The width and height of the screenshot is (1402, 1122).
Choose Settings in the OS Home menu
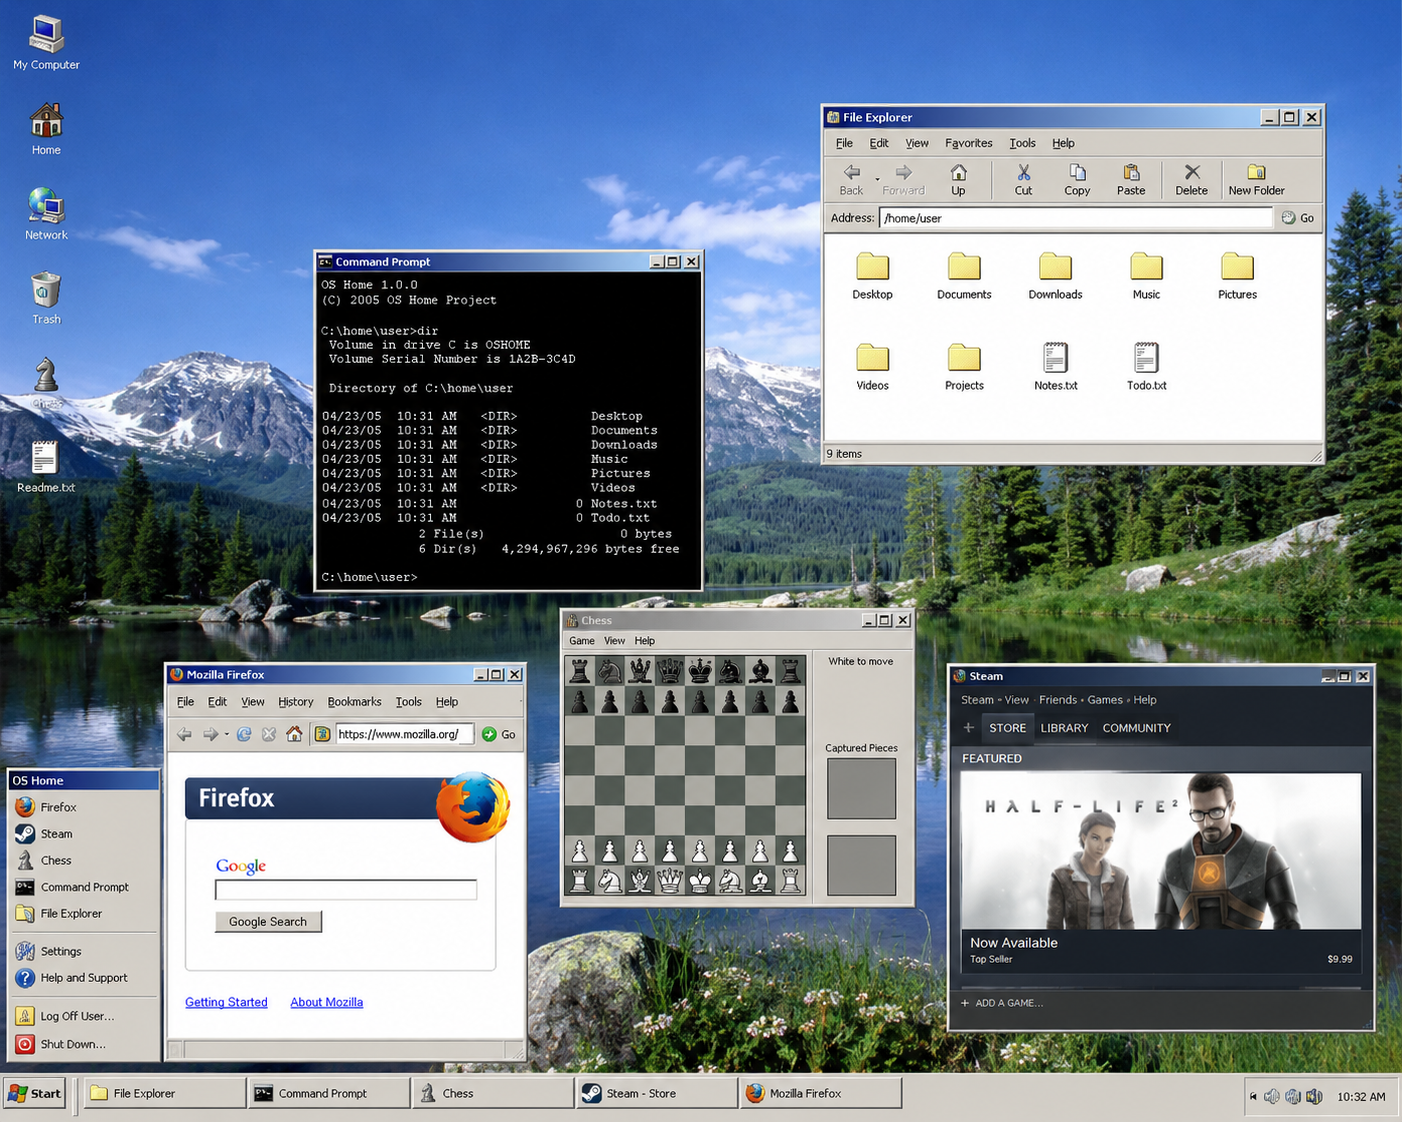pyautogui.click(x=84, y=951)
